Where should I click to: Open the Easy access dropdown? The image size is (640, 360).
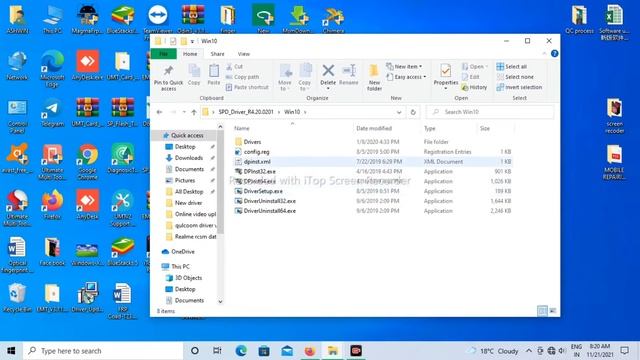(406, 77)
